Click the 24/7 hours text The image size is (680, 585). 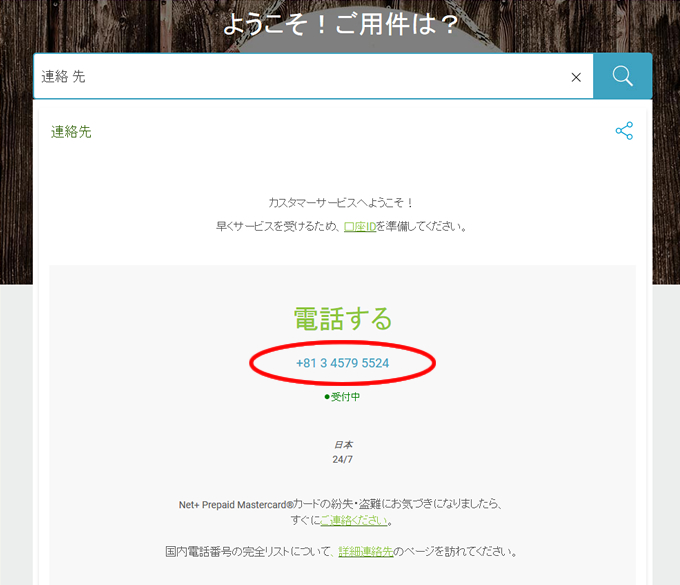coord(343,459)
